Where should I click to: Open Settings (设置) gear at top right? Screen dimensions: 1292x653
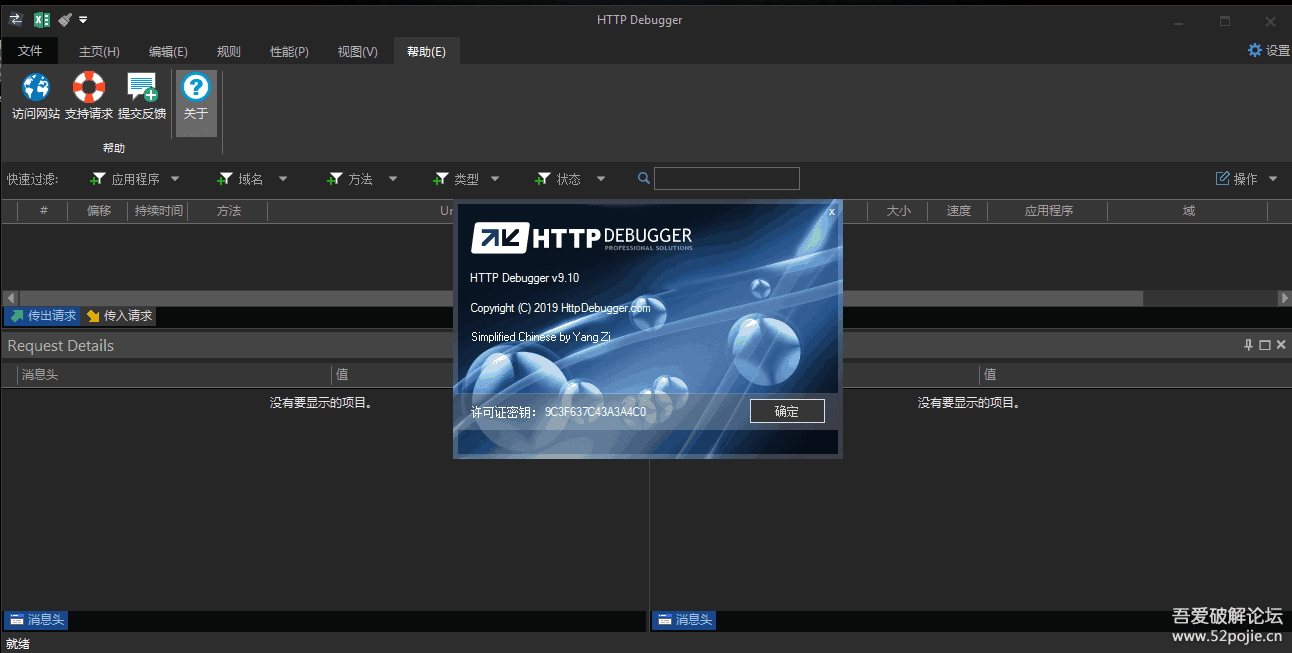pos(1268,50)
